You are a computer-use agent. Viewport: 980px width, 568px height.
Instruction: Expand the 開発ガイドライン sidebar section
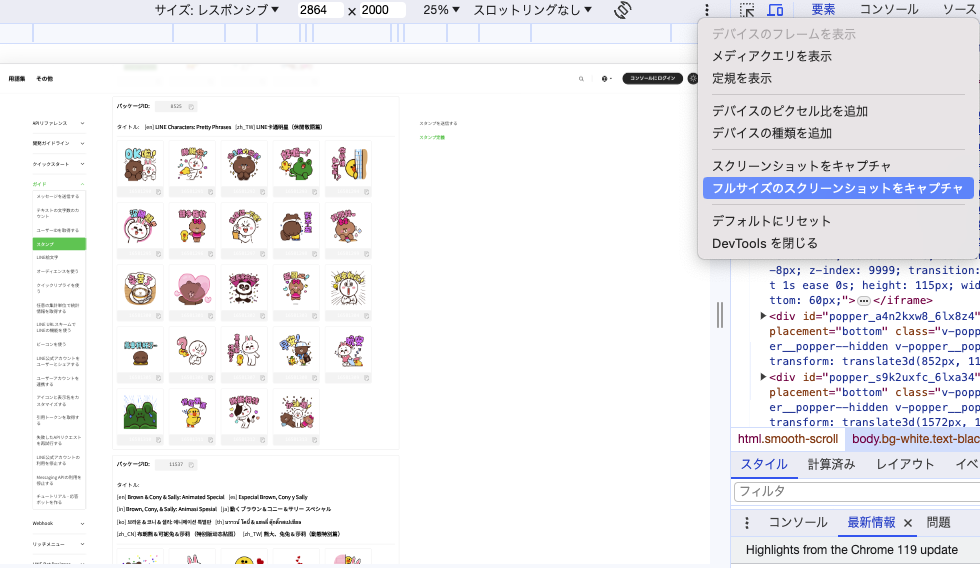59,143
